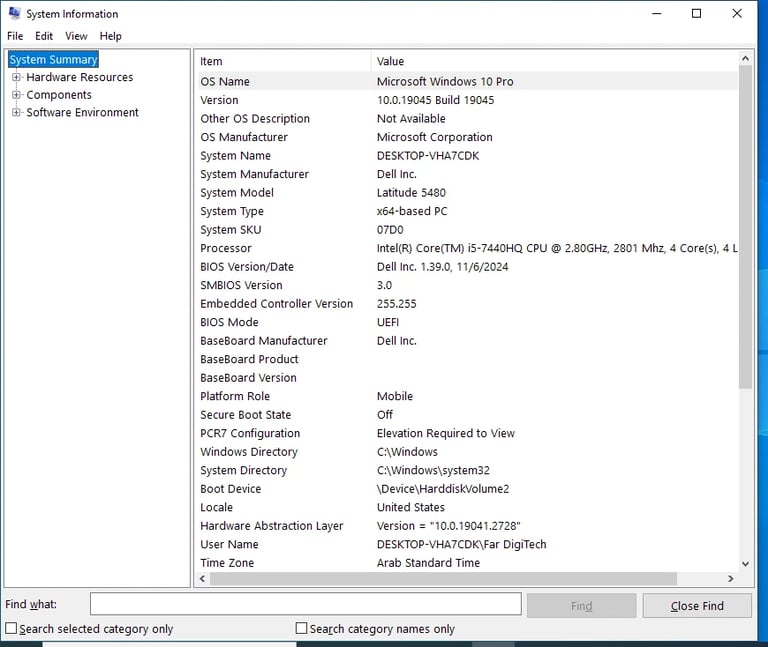Screen dimensions: 768x647
Task: Select the System Summary tree node
Action: [53, 60]
